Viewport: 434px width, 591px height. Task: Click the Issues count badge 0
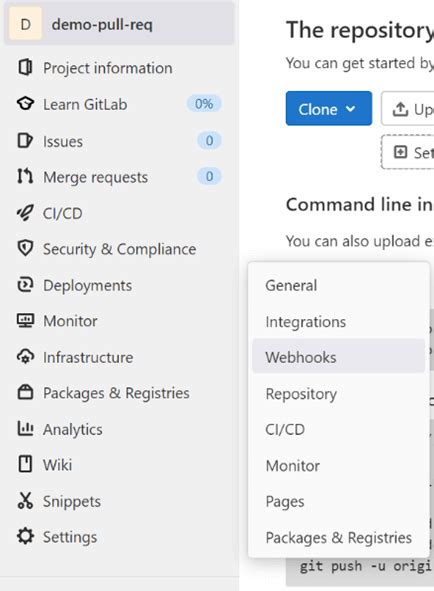(x=209, y=141)
